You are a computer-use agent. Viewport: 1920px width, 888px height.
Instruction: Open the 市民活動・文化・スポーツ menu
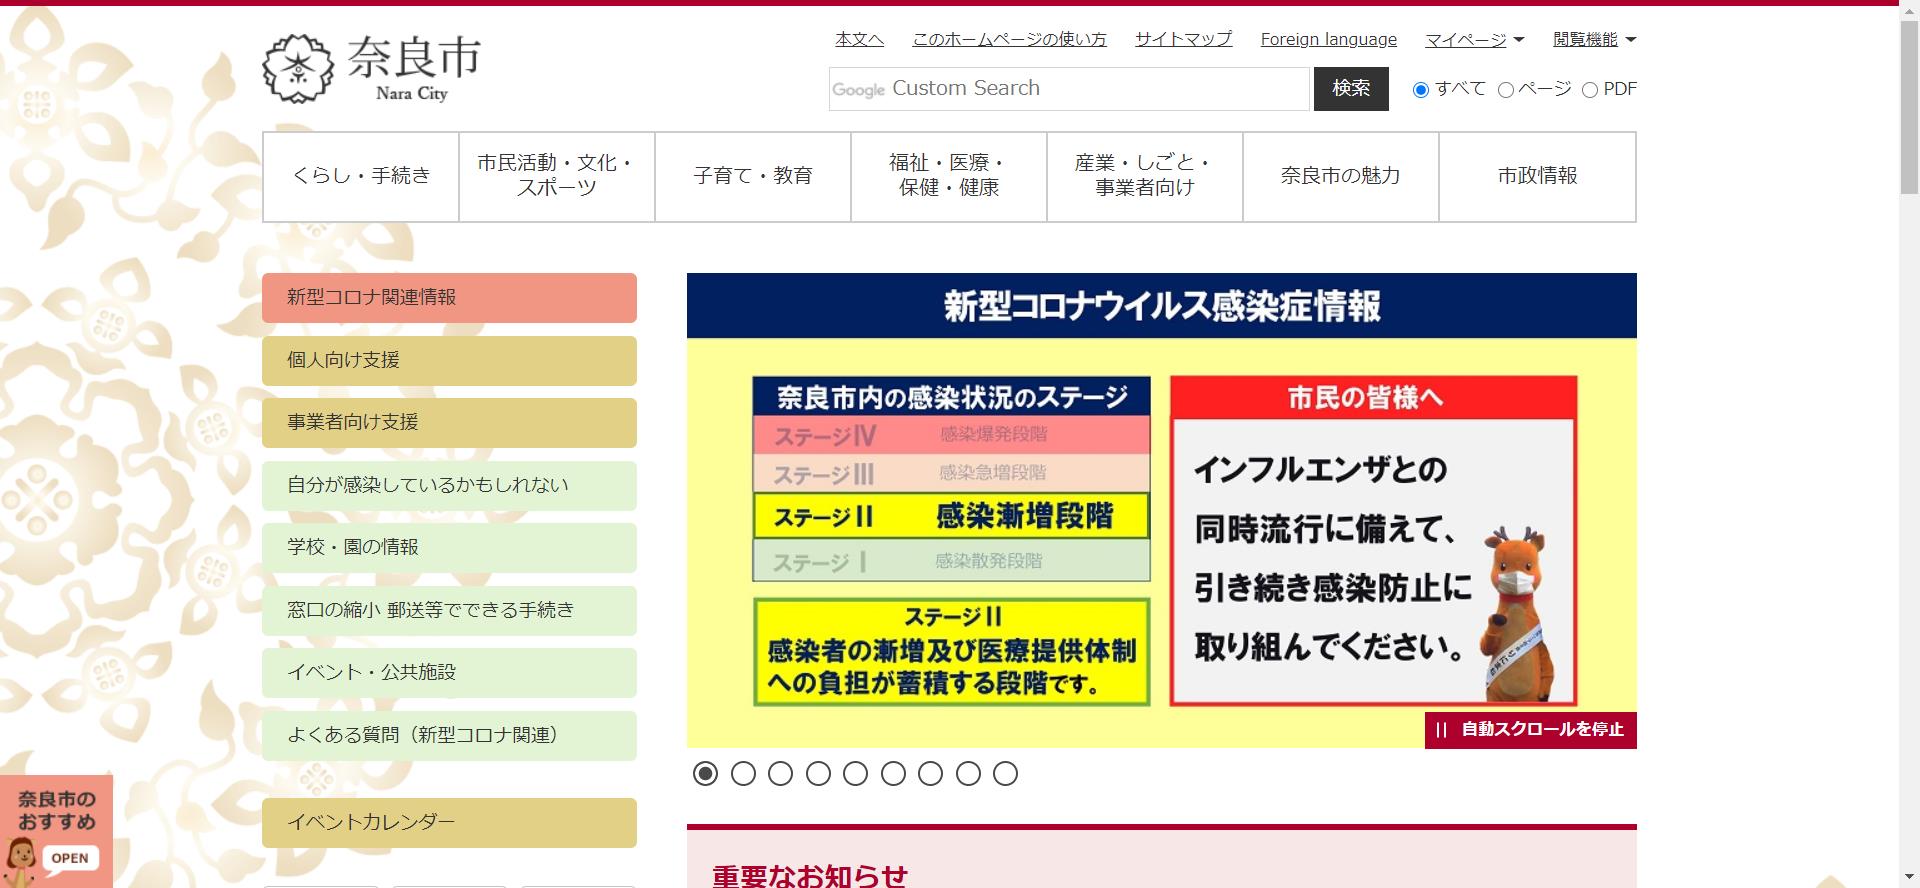point(557,176)
